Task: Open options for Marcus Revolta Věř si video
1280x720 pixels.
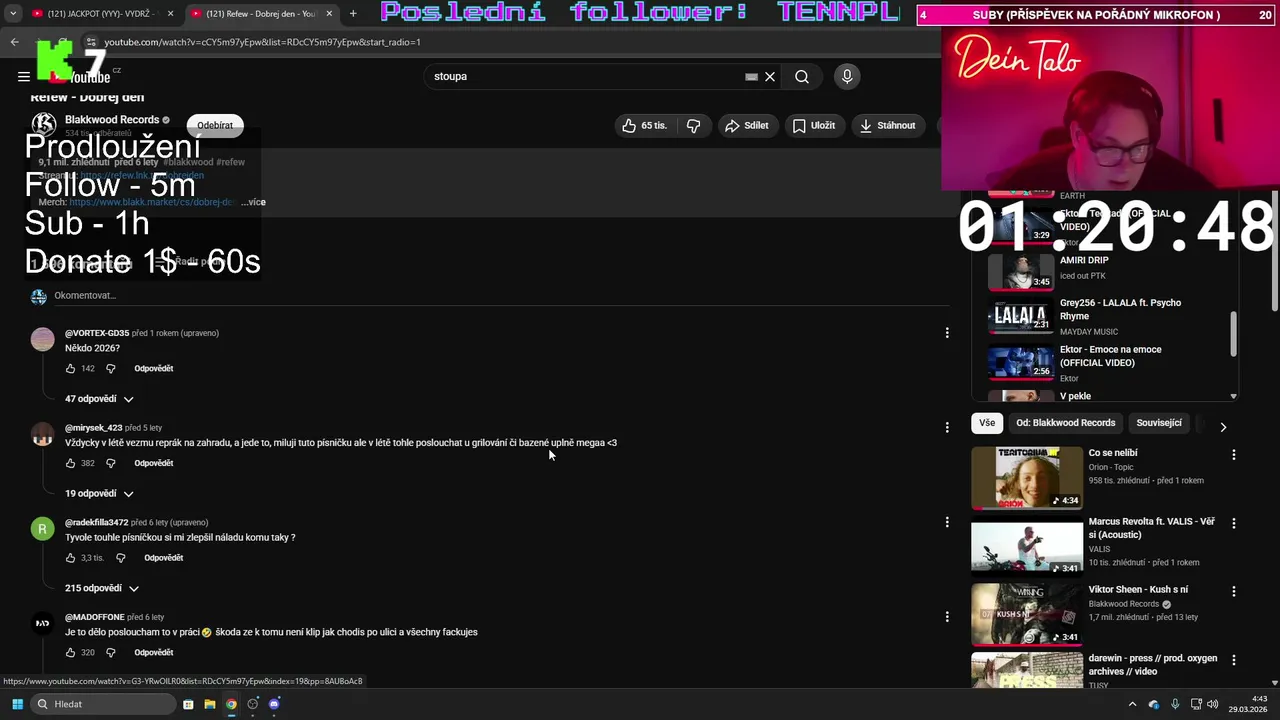Action: pos(1233,523)
